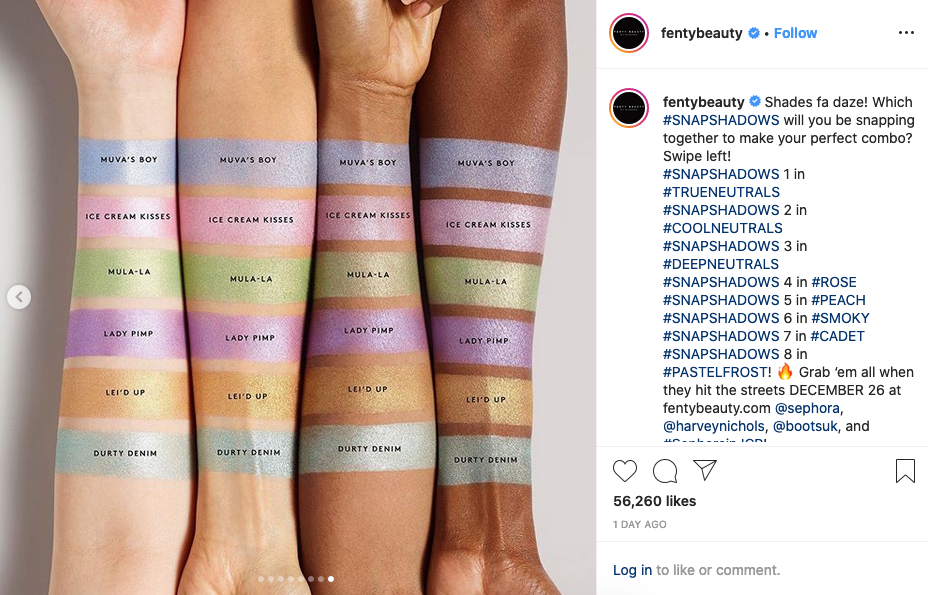Open the #COOLNEUTRALS hashtag
The height and width of the screenshot is (595, 928).
722,229
